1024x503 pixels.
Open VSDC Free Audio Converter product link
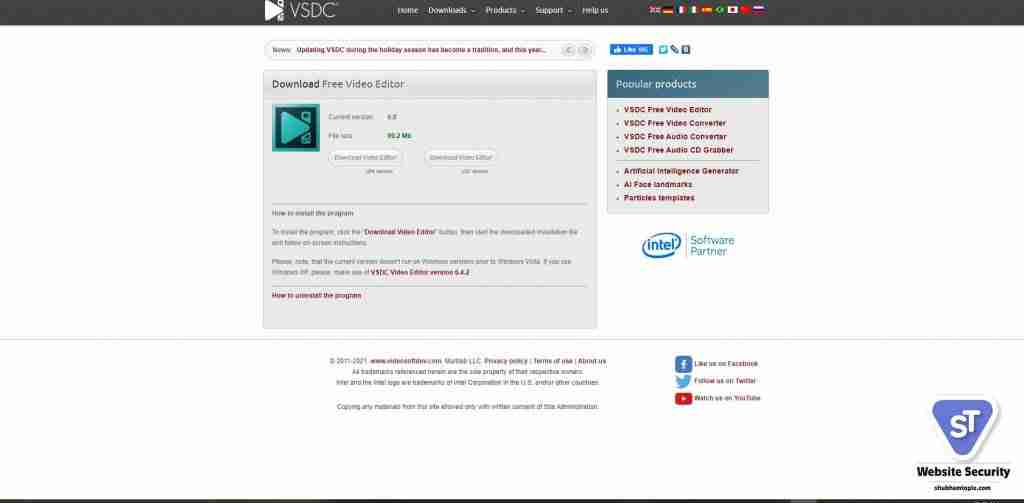pyautogui.click(x=675, y=137)
